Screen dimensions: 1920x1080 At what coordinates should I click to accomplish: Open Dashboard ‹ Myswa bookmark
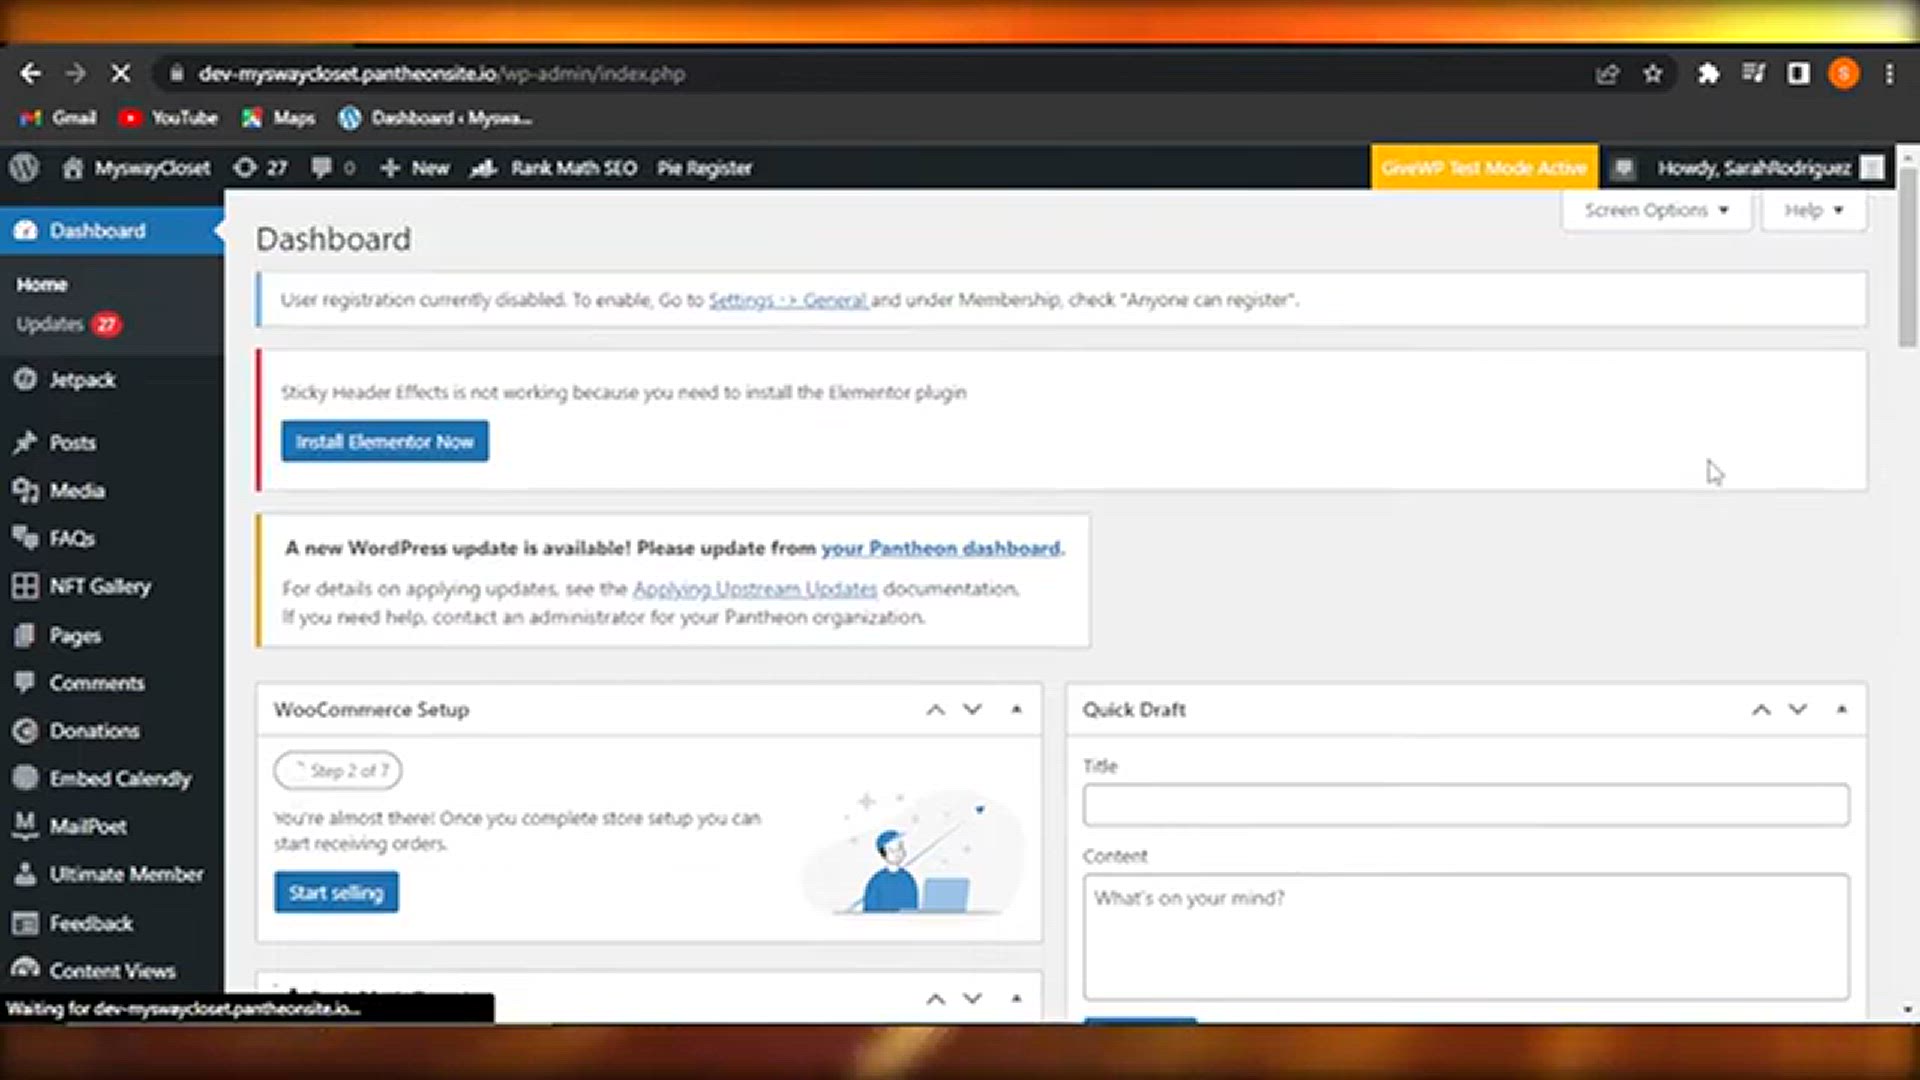coord(435,118)
